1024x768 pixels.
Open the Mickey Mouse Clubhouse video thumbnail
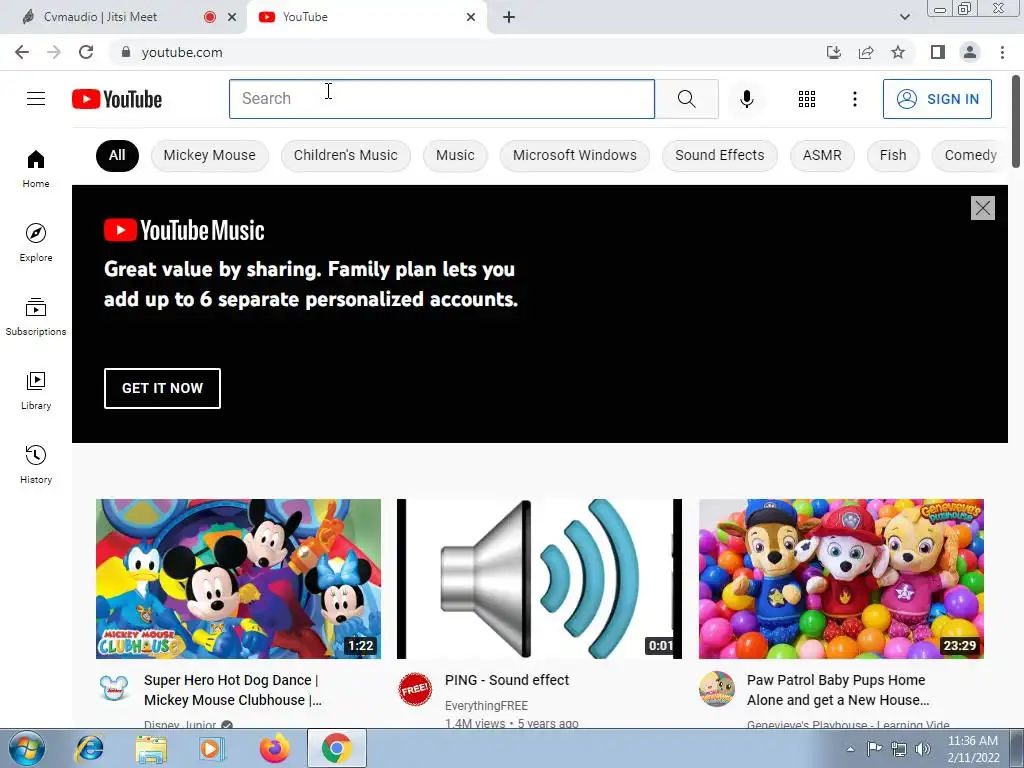tap(238, 579)
